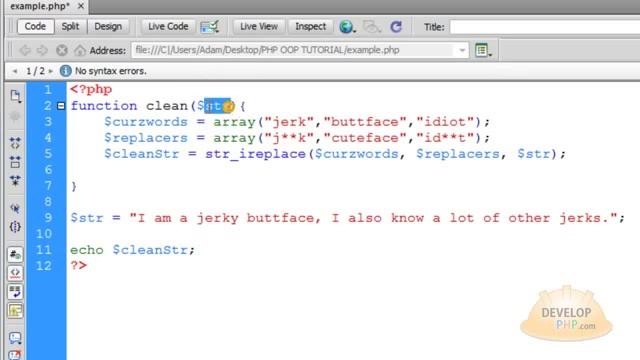Click the word wrap icon
This screenshot has width=640, height=360.
click(x=15, y=292)
